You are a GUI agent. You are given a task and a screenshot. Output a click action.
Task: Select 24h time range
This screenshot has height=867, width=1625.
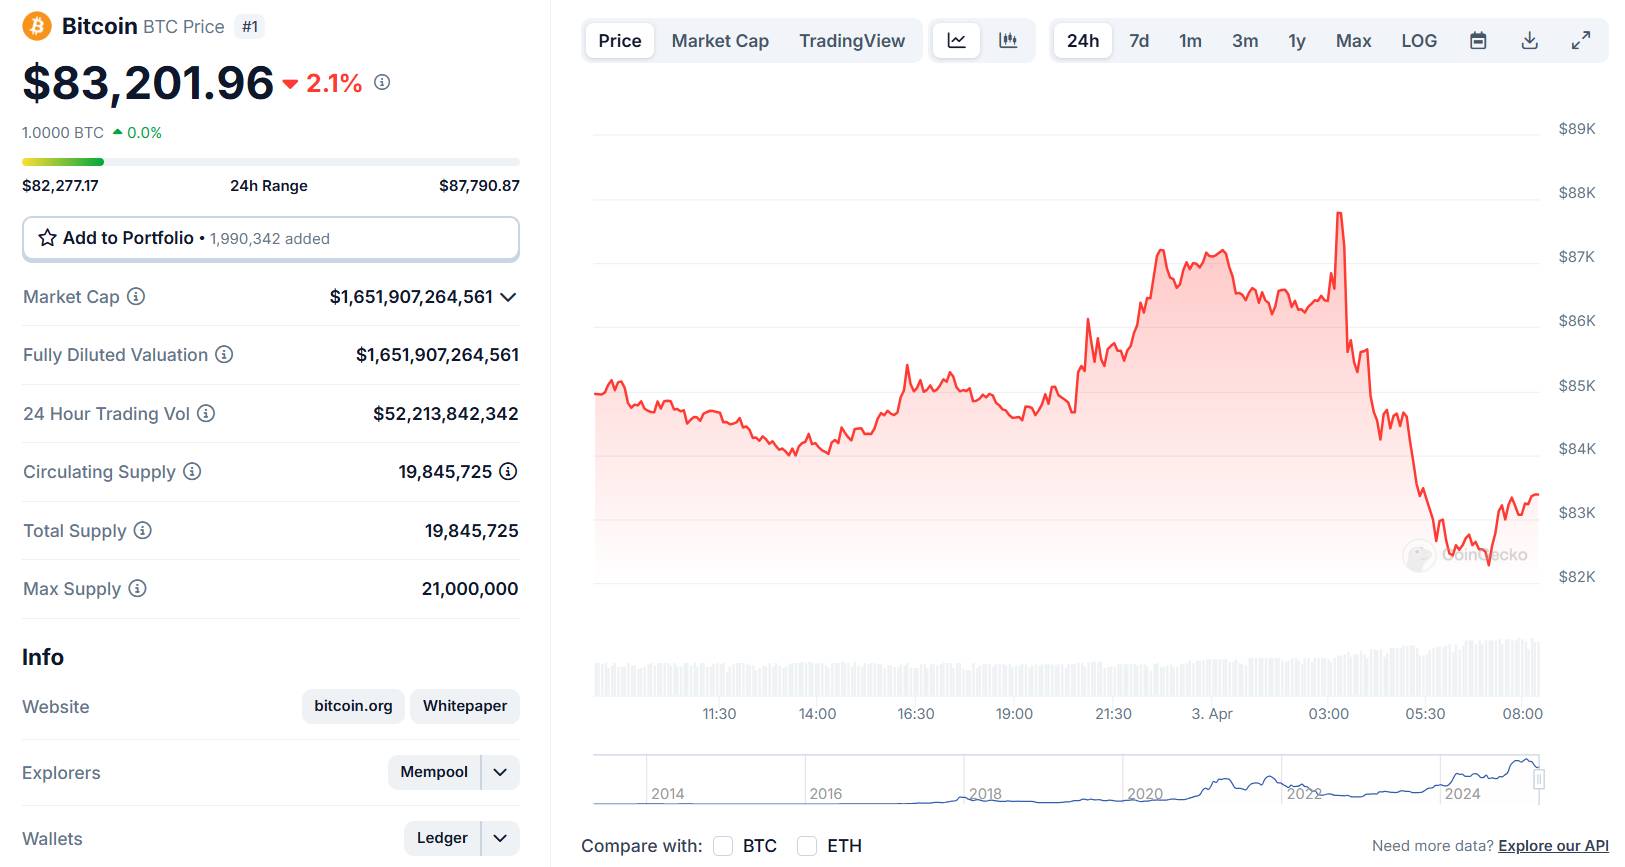pos(1083,41)
